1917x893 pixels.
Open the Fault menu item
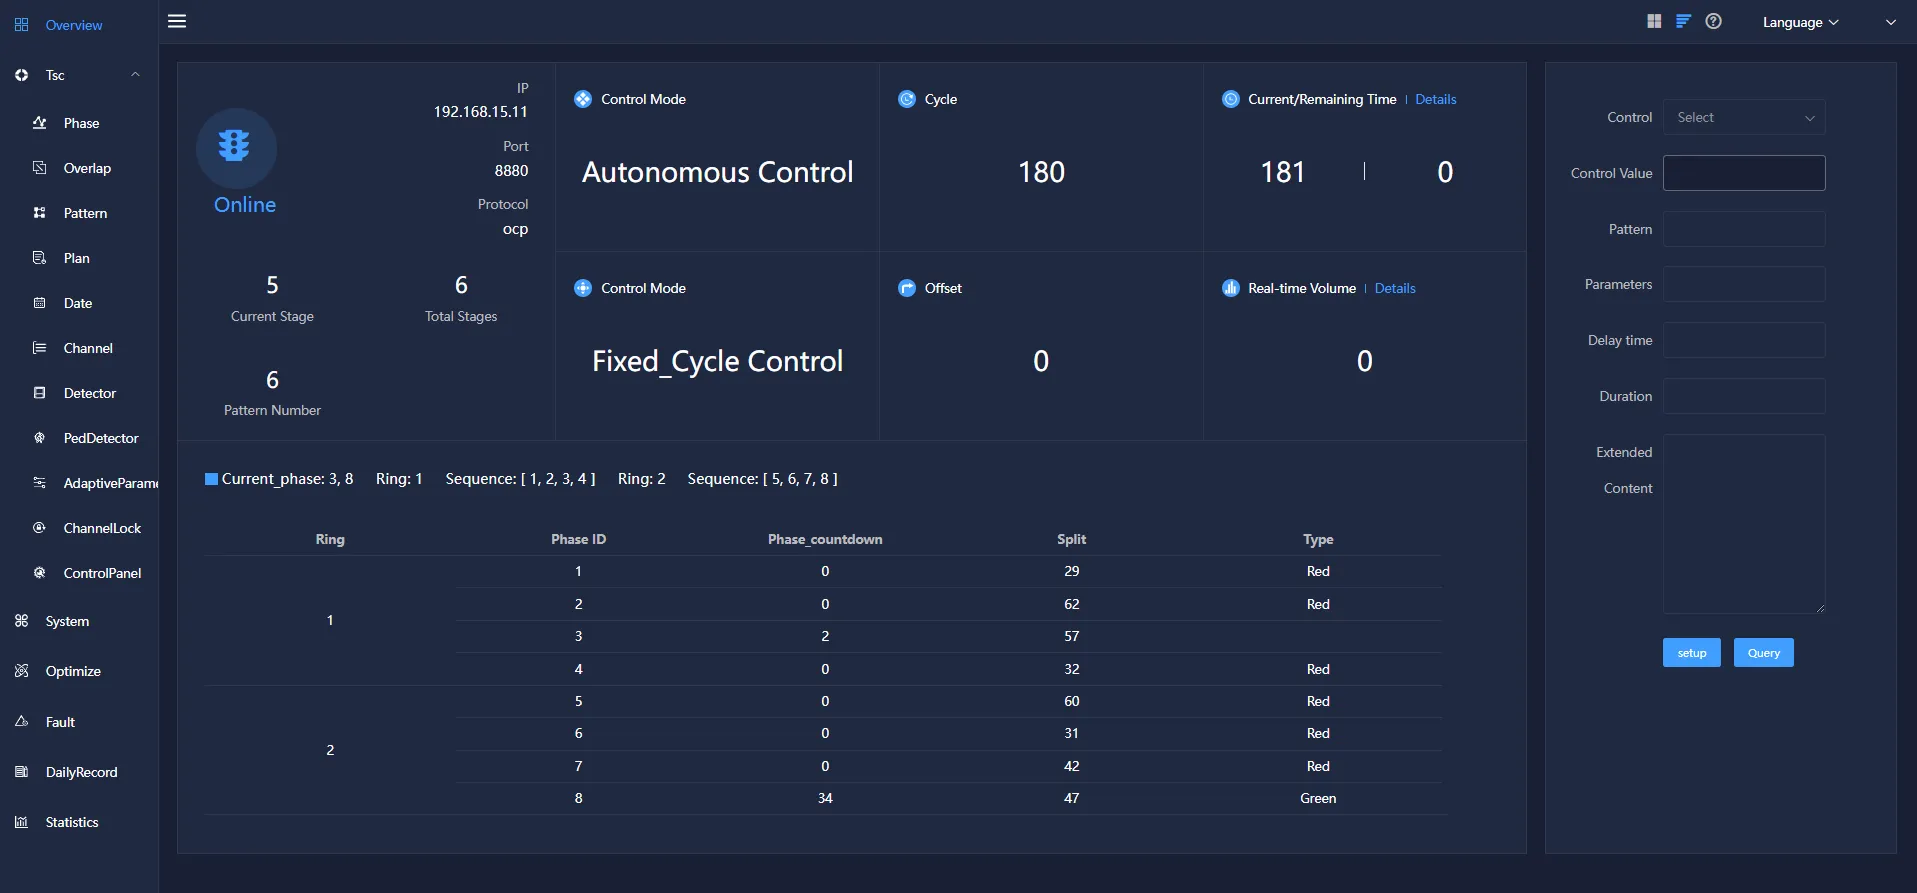[60, 722]
